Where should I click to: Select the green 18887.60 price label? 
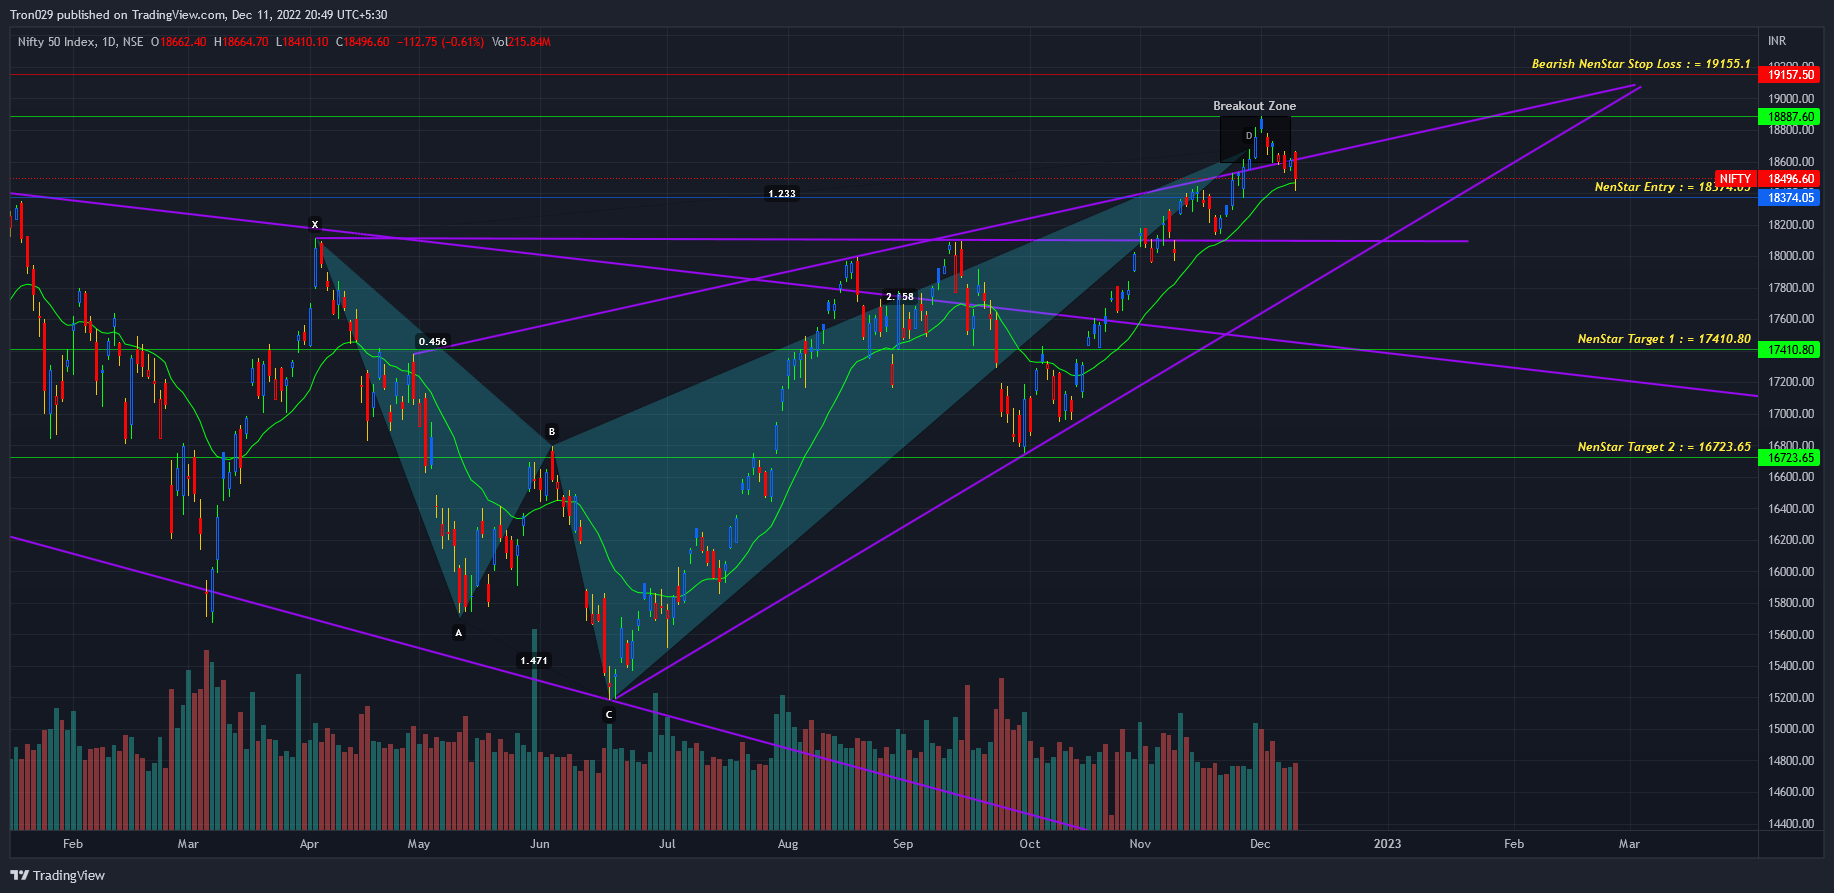point(1790,117)
